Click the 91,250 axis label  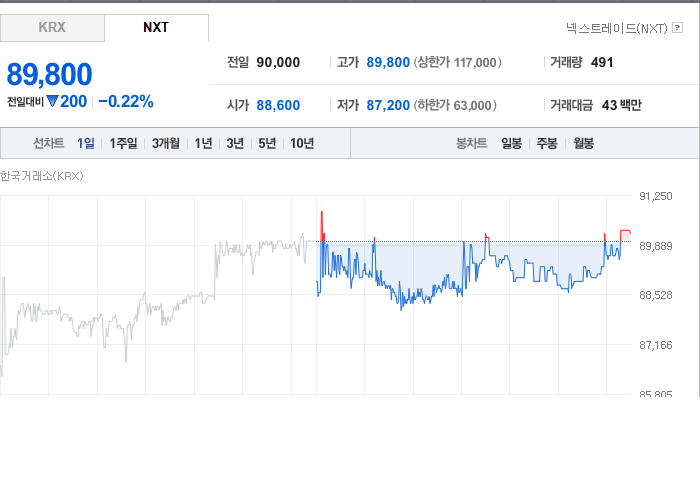[x=656, y=196]
